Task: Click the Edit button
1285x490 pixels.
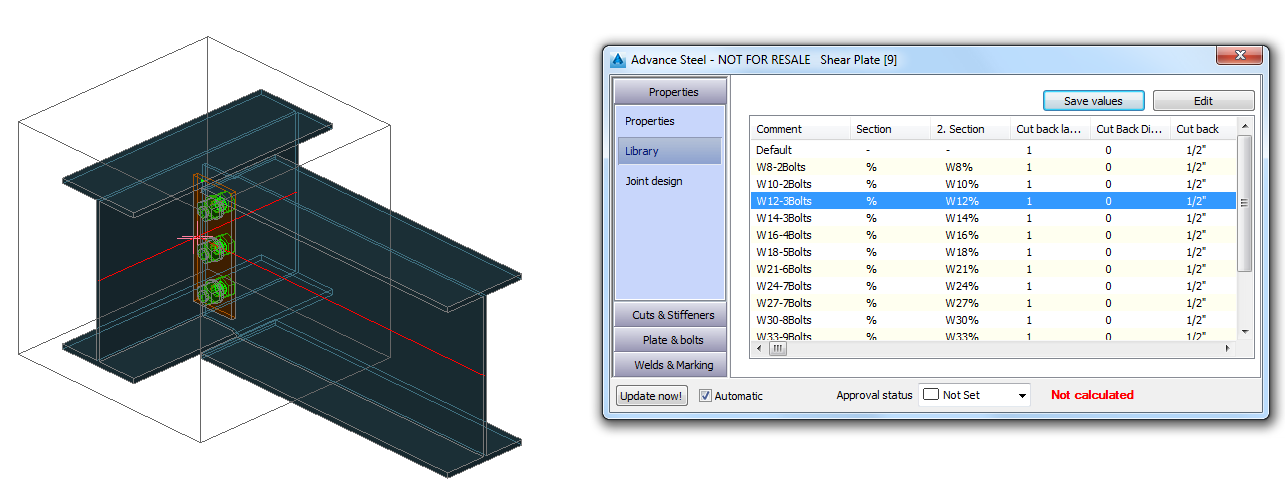Action: point(1203,101)
